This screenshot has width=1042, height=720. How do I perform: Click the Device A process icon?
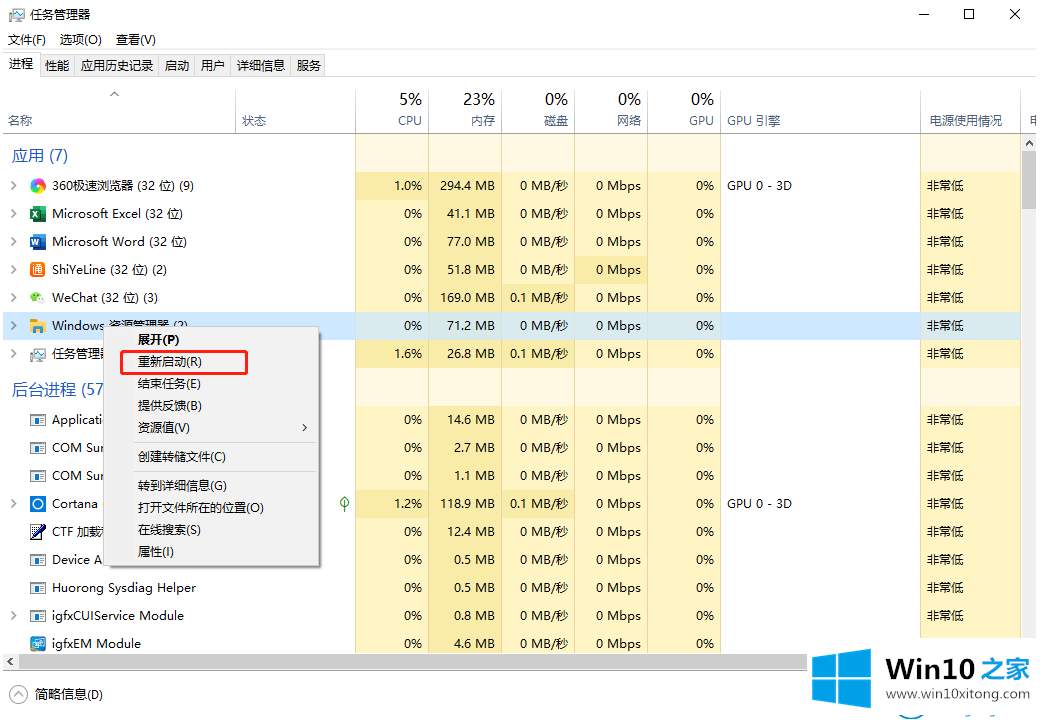38,560
